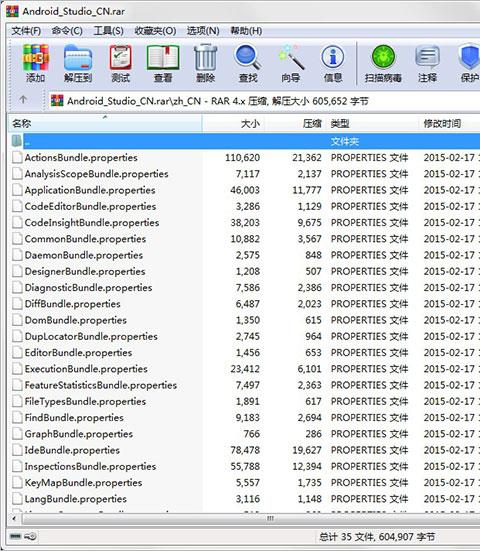Viewport: 480px width, 551px height.
Task: Click the horizontal scrollbar left arrow
Action: pyautogui.click(x=14, y=518)
